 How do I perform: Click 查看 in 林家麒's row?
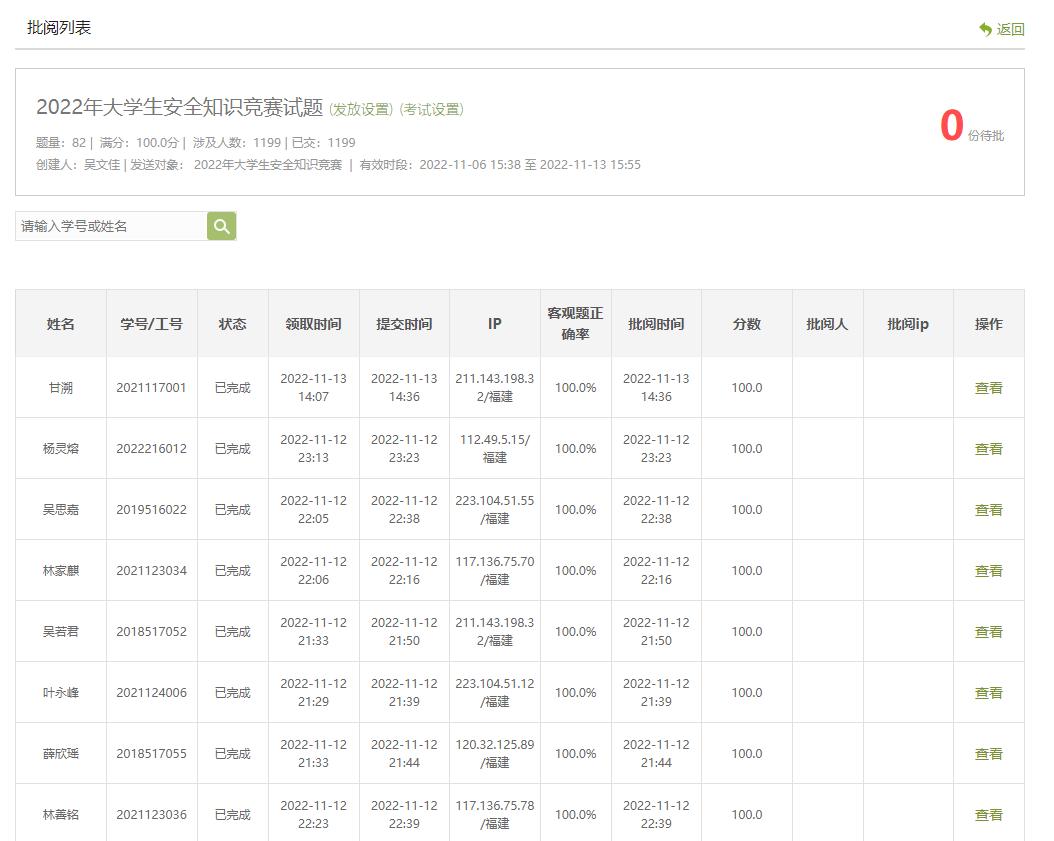pos(988,571)
